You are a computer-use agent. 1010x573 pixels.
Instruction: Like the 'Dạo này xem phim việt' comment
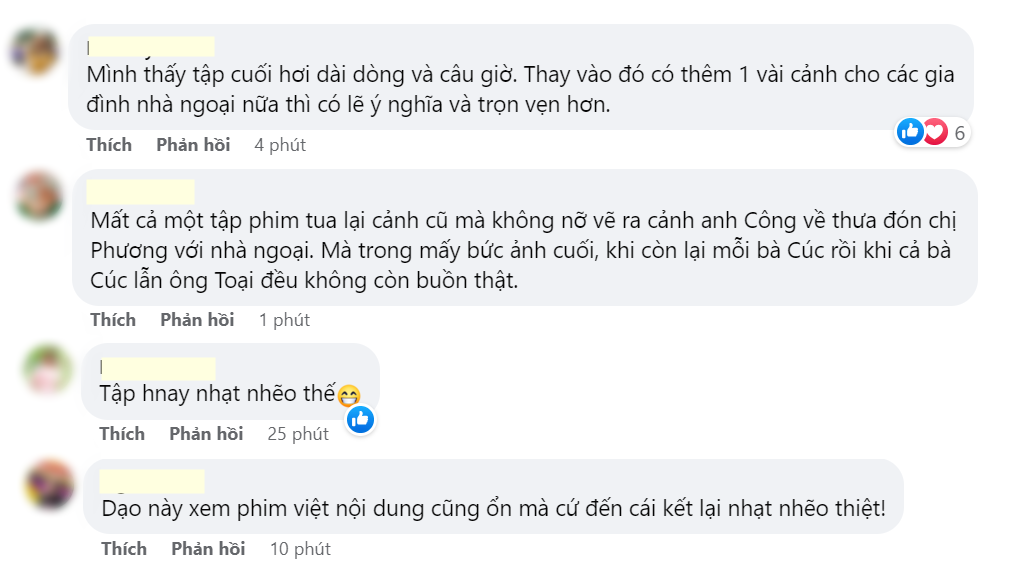tap(124, 549)
